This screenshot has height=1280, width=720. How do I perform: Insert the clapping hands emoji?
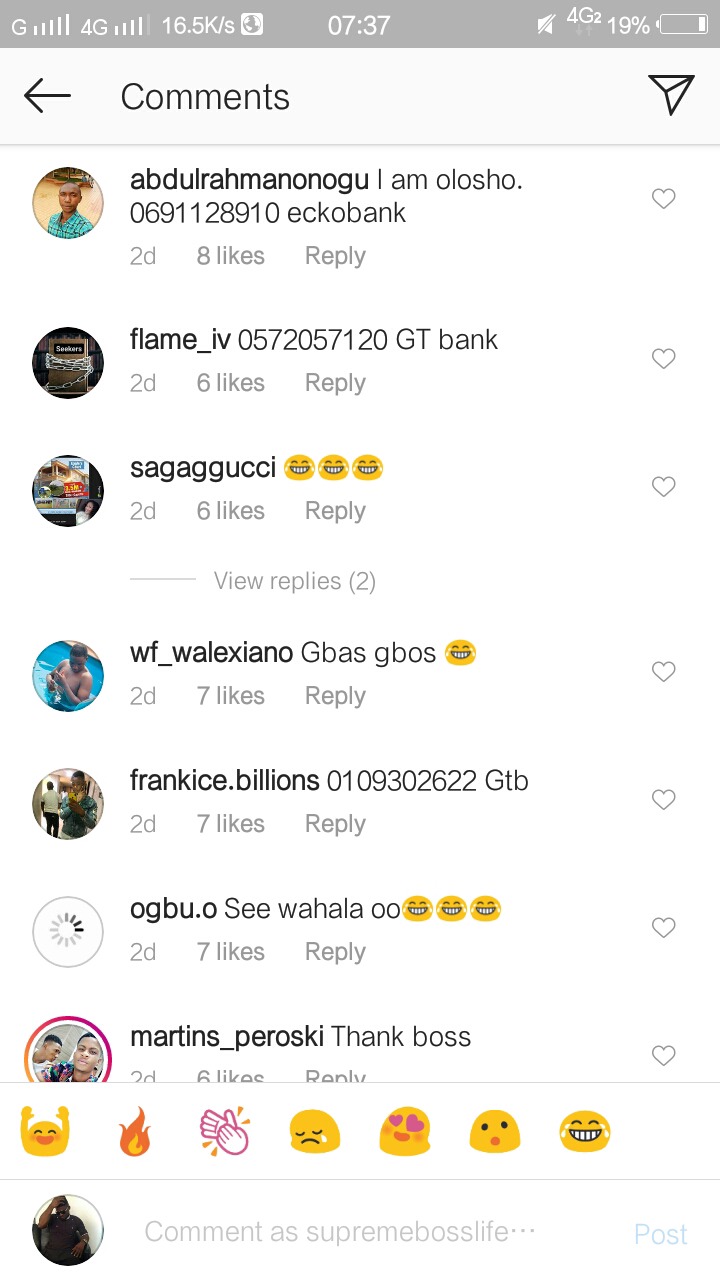click(224, 1133)
